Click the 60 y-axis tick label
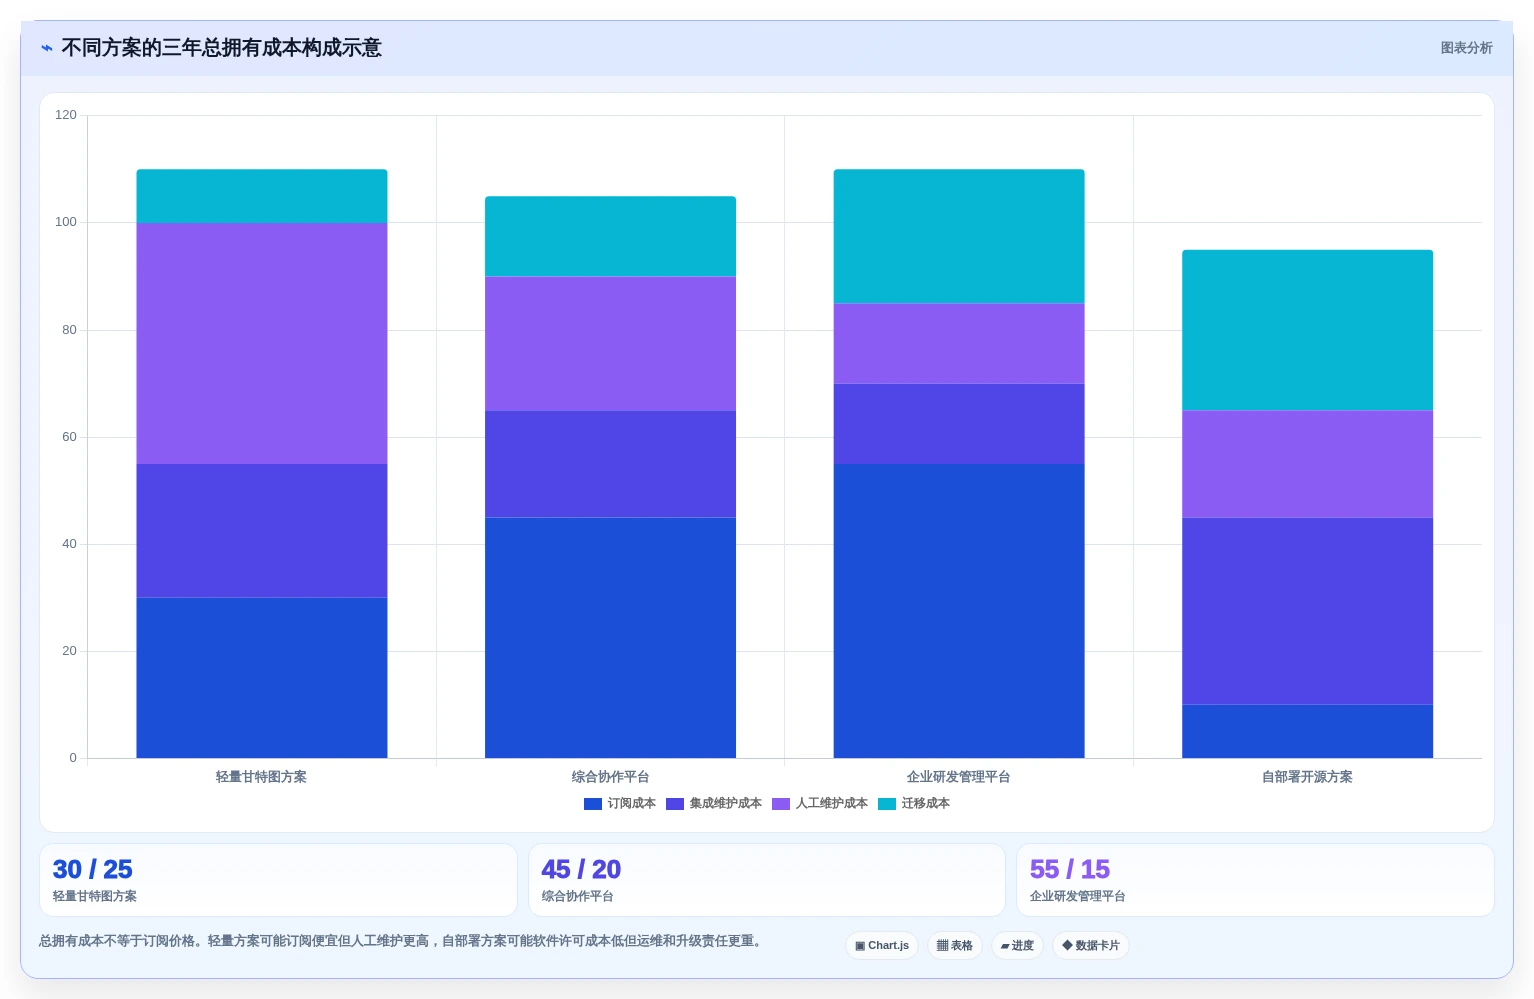This screenshot has width=1534, height=999. (69, 437)
